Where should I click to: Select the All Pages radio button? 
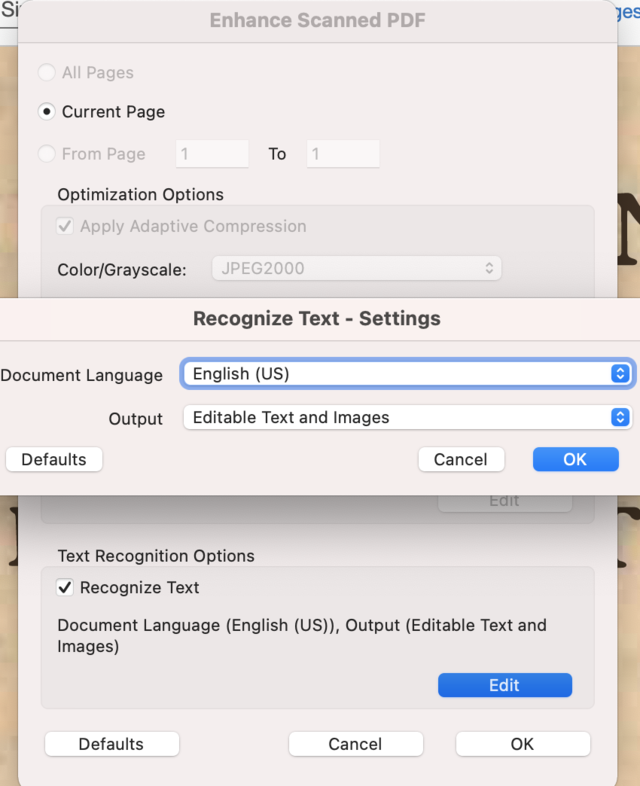(x=47, y=73)
